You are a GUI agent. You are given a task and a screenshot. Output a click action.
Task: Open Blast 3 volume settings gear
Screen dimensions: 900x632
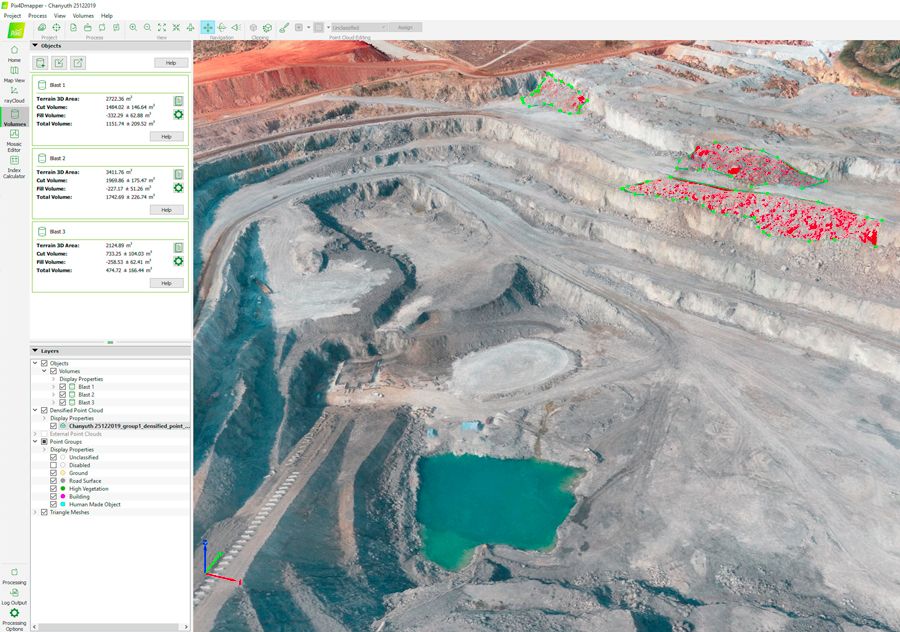tap(179, 261)
